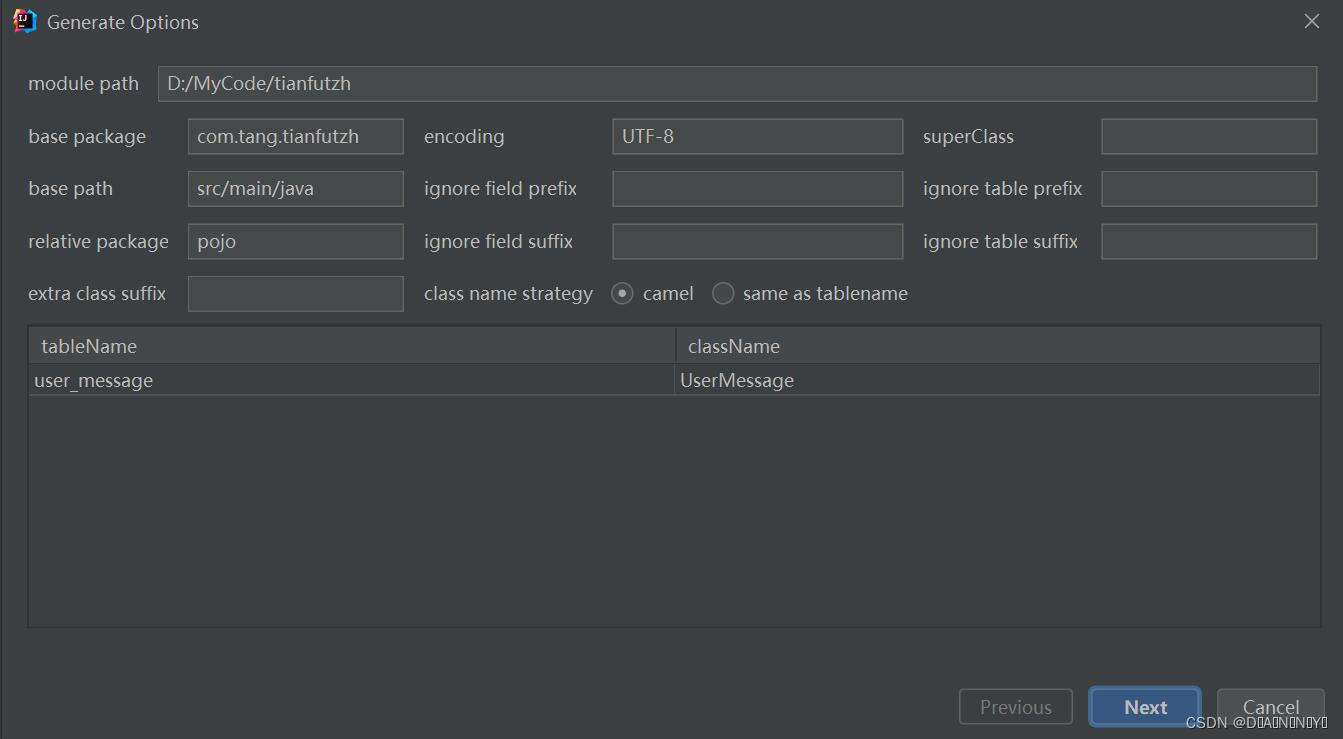The height and width of the screenshot is (739, 1343).
Task: Click the 'ignore field suffix' label
Action: [498, 242]
